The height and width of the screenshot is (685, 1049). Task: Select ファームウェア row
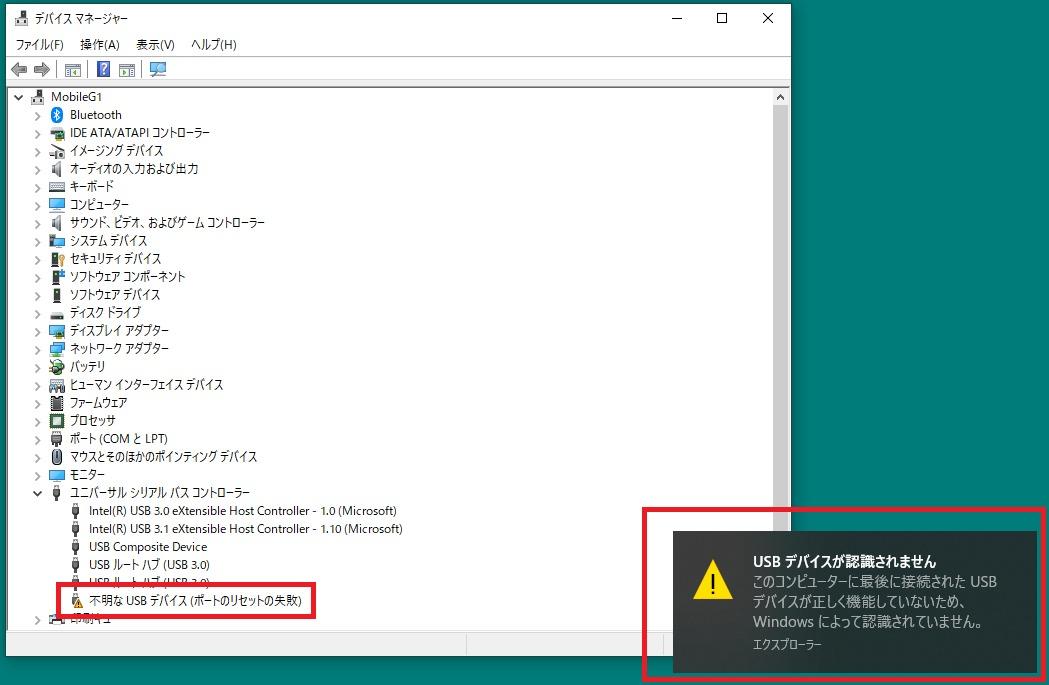pos(98,403)
